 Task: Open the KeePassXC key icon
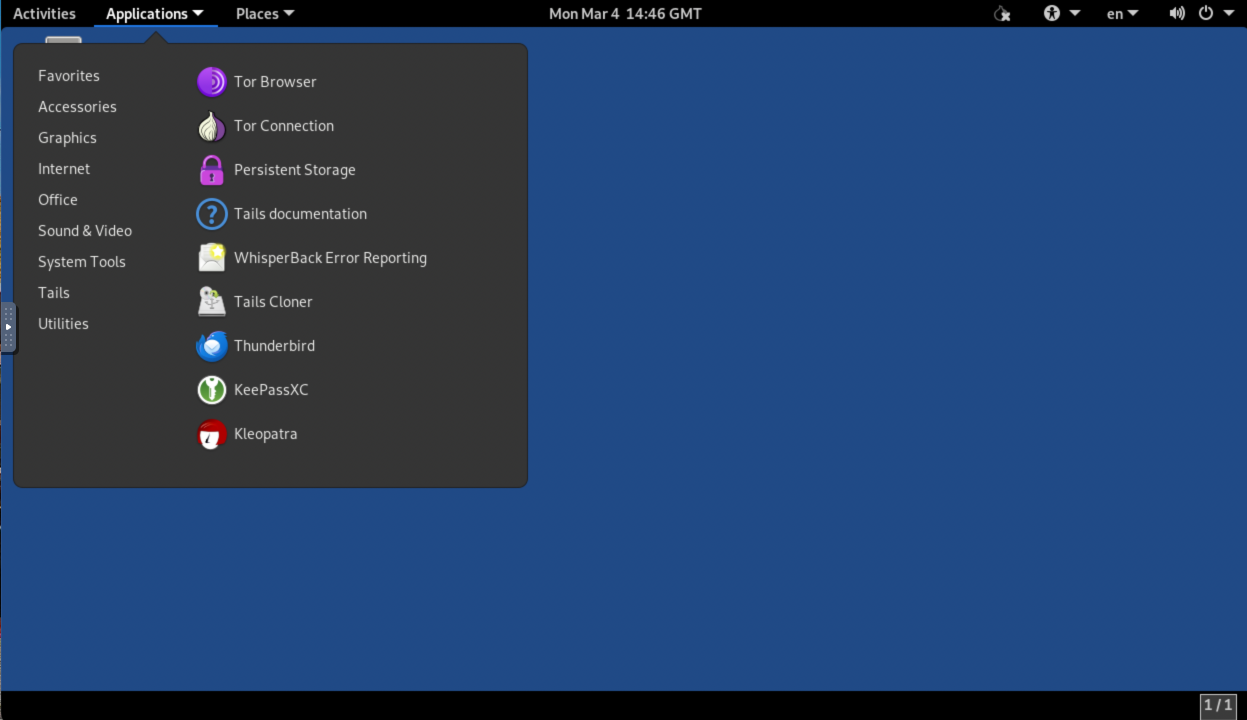[212, 390]
